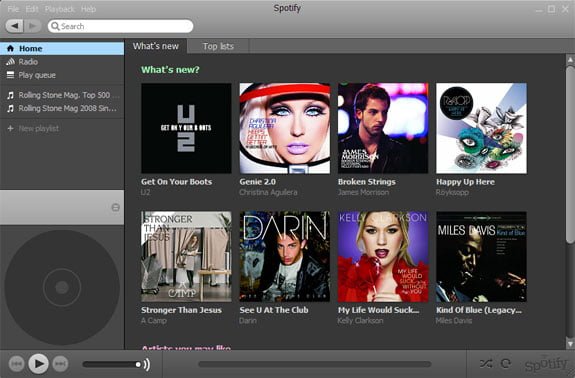Select Home in the sidebar
Viewport: 575px width, 378px height.
tap(62, 48)
